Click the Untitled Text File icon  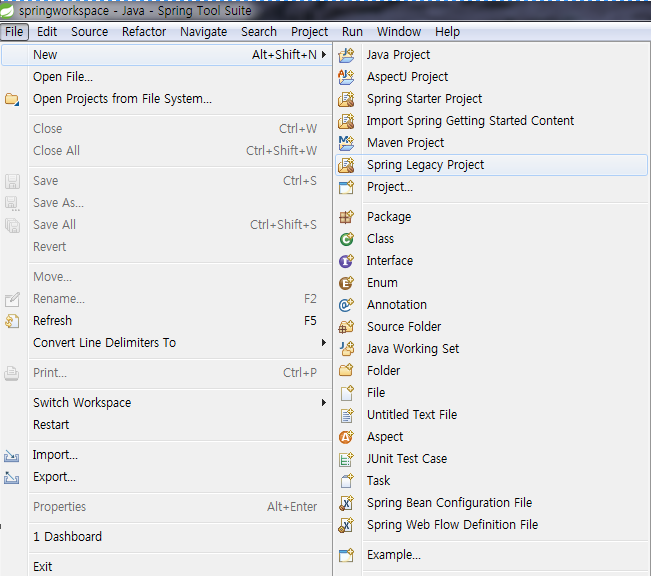[x=346, y=414]
